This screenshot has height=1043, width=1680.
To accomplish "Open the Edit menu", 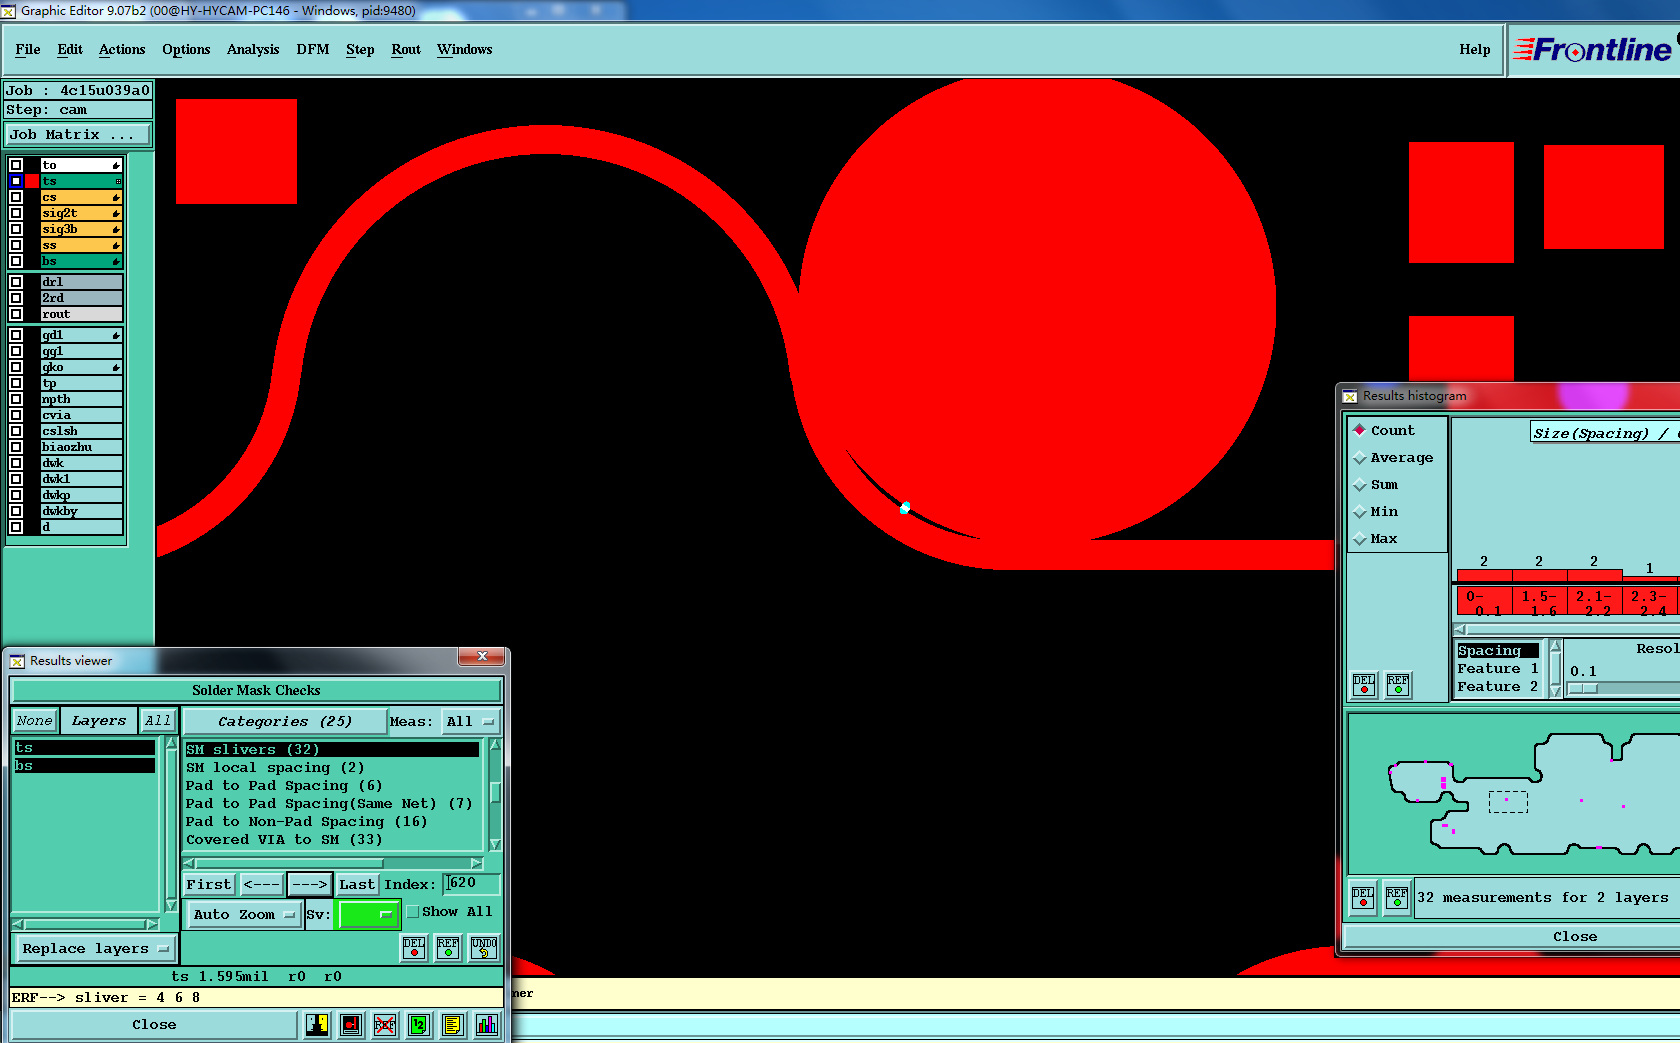I will (70, 49).
